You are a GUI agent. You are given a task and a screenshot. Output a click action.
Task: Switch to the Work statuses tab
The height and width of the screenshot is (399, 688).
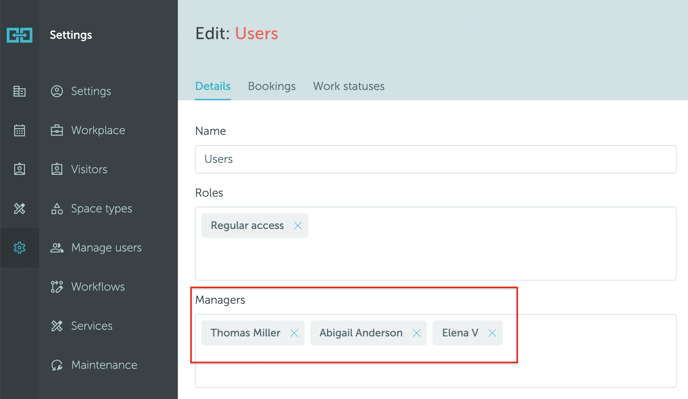[x=348, y=86]
